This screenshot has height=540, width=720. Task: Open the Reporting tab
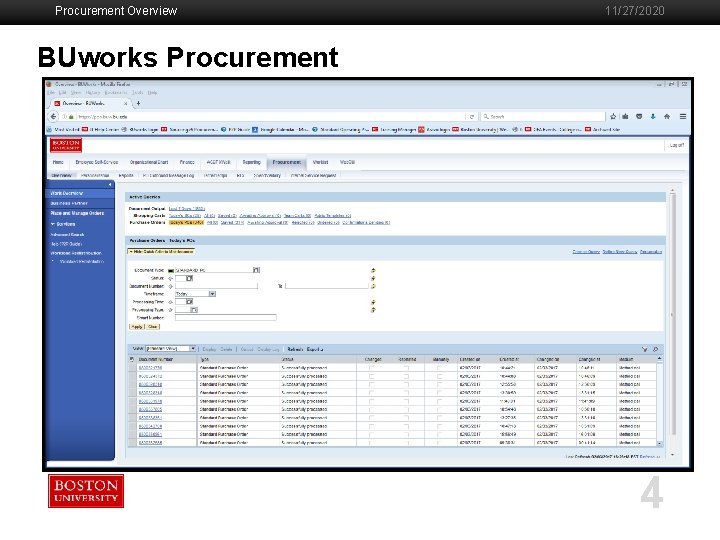(252, 162)
